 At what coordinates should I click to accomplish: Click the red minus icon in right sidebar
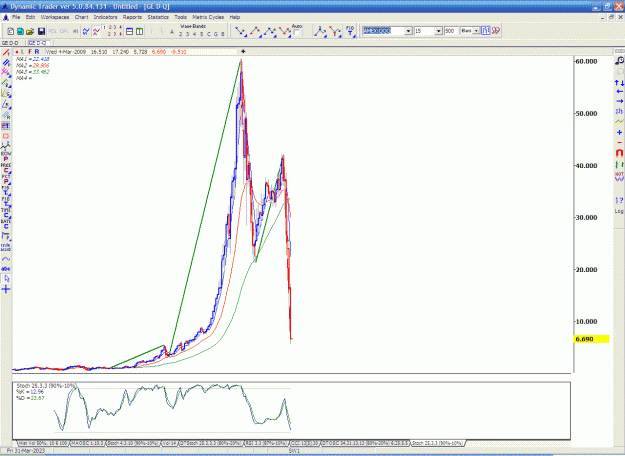click(619, 142)
